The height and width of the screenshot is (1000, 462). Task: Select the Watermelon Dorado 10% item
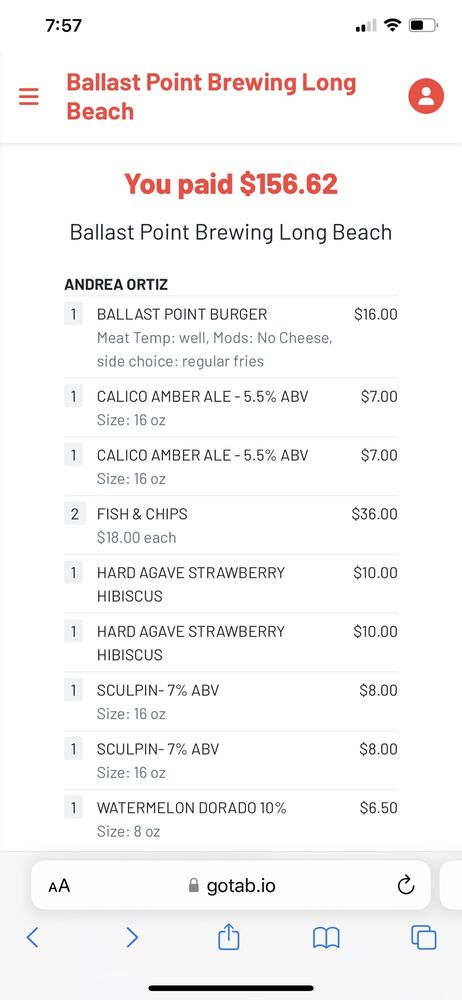click(230, 819)
